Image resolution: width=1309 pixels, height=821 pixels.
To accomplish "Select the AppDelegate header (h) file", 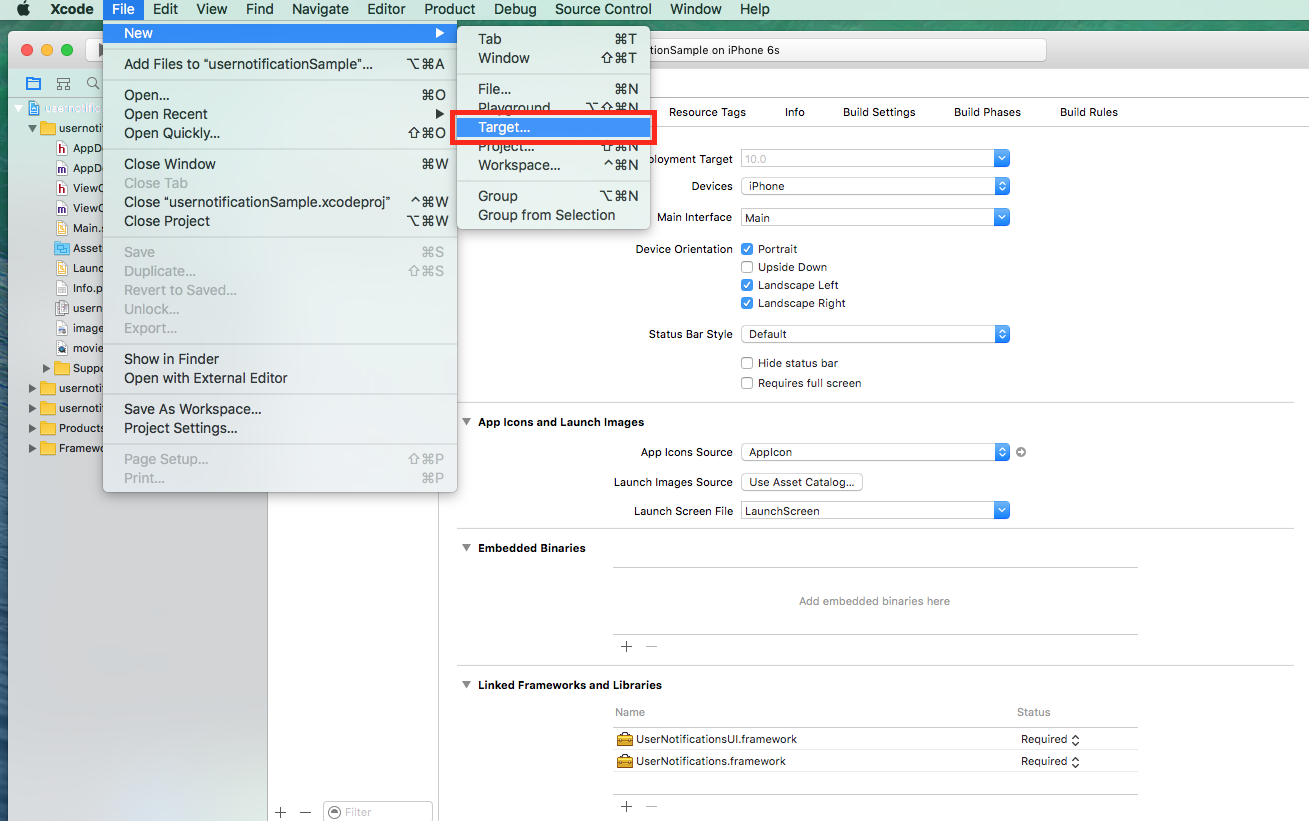I will pos(62,148).
